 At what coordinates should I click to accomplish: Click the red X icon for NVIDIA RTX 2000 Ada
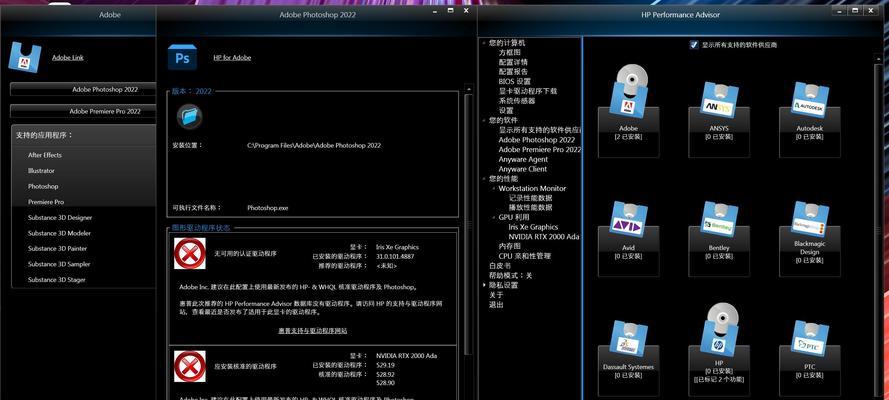189,366
